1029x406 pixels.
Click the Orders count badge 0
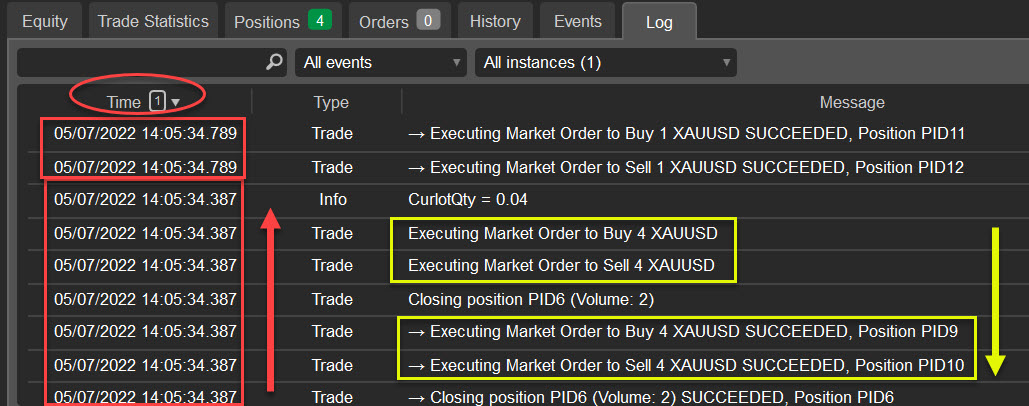coord(428,21)
